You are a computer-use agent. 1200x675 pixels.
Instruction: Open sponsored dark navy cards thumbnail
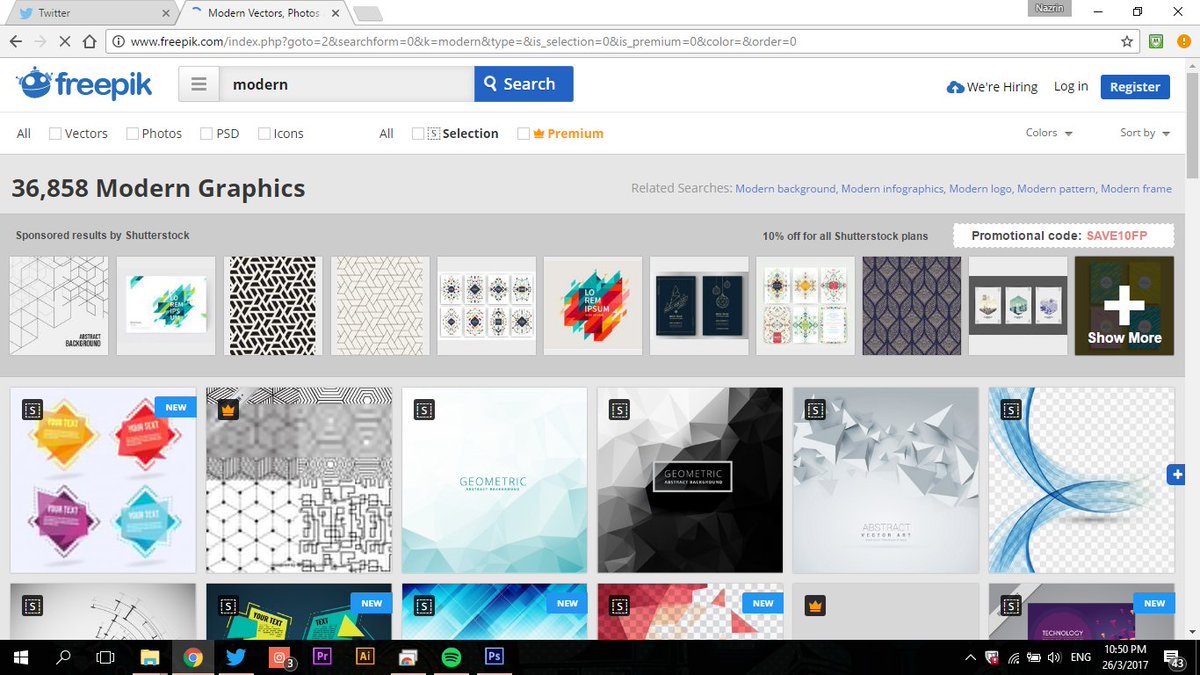pos(699,306)
